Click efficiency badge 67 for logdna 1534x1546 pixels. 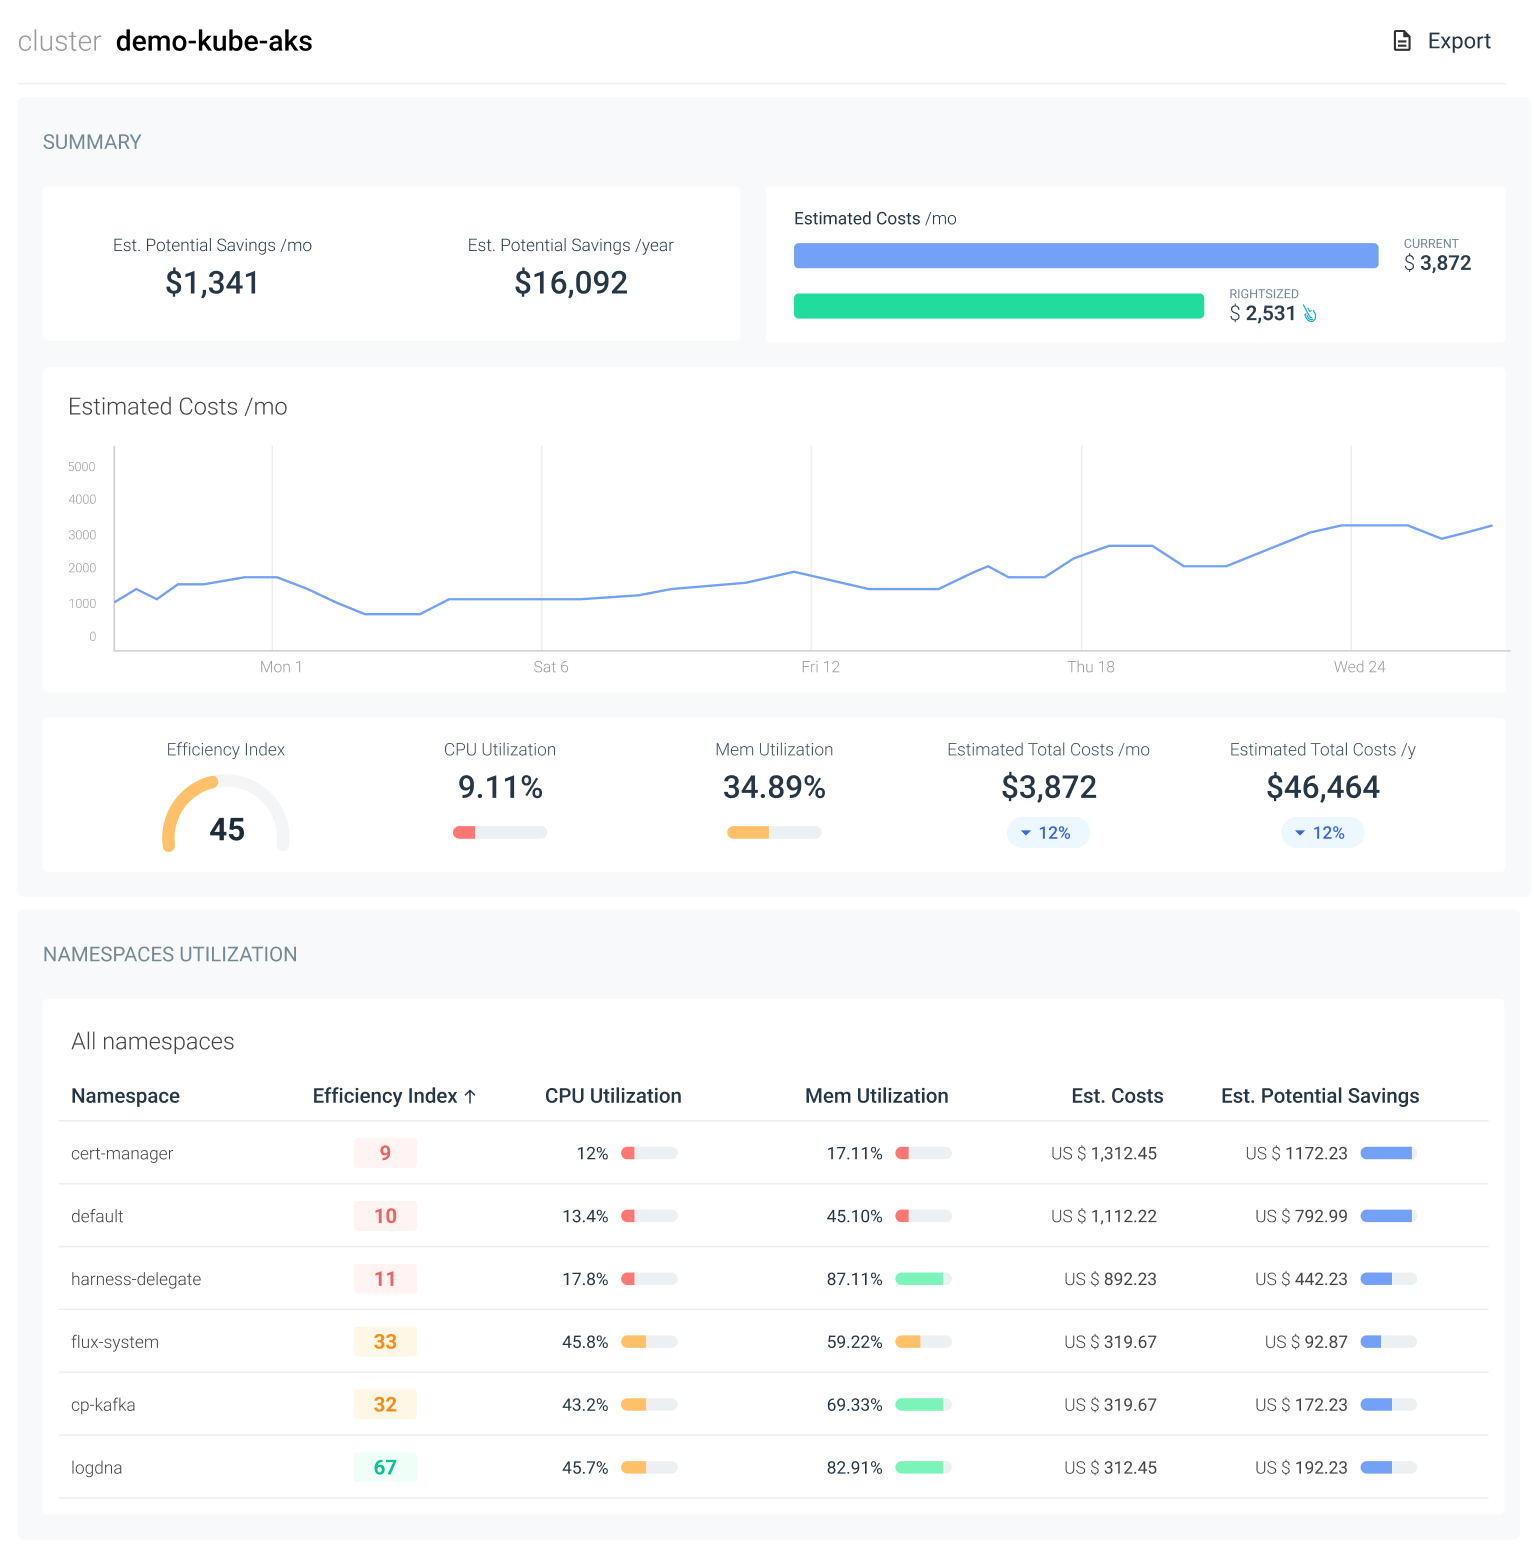pos(385,1468)
